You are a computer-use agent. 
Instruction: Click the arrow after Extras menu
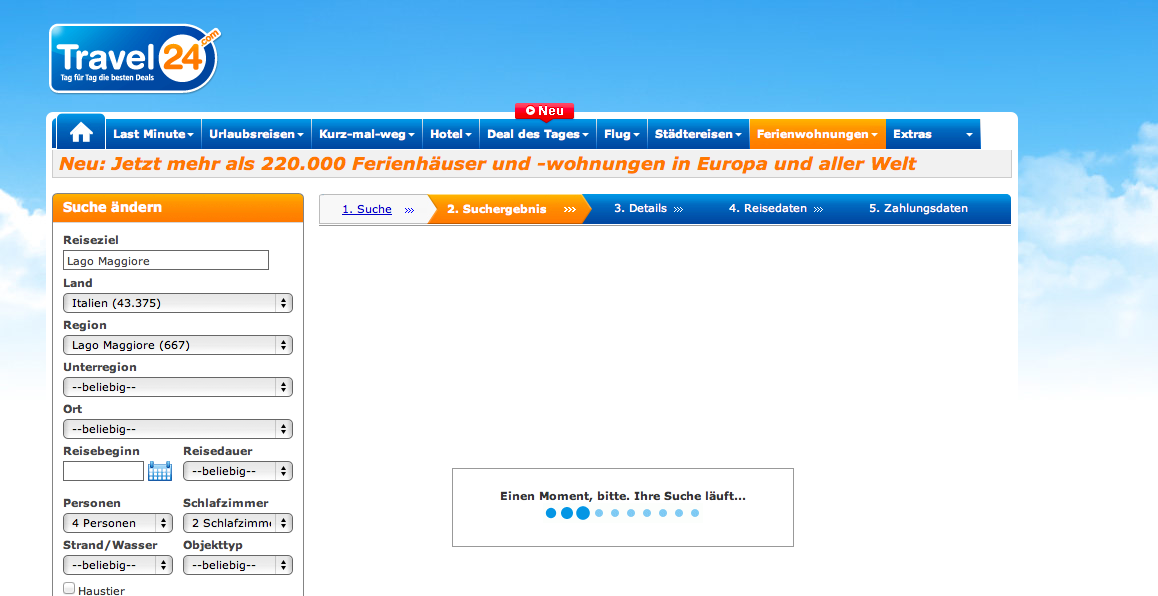pos(968,134)
